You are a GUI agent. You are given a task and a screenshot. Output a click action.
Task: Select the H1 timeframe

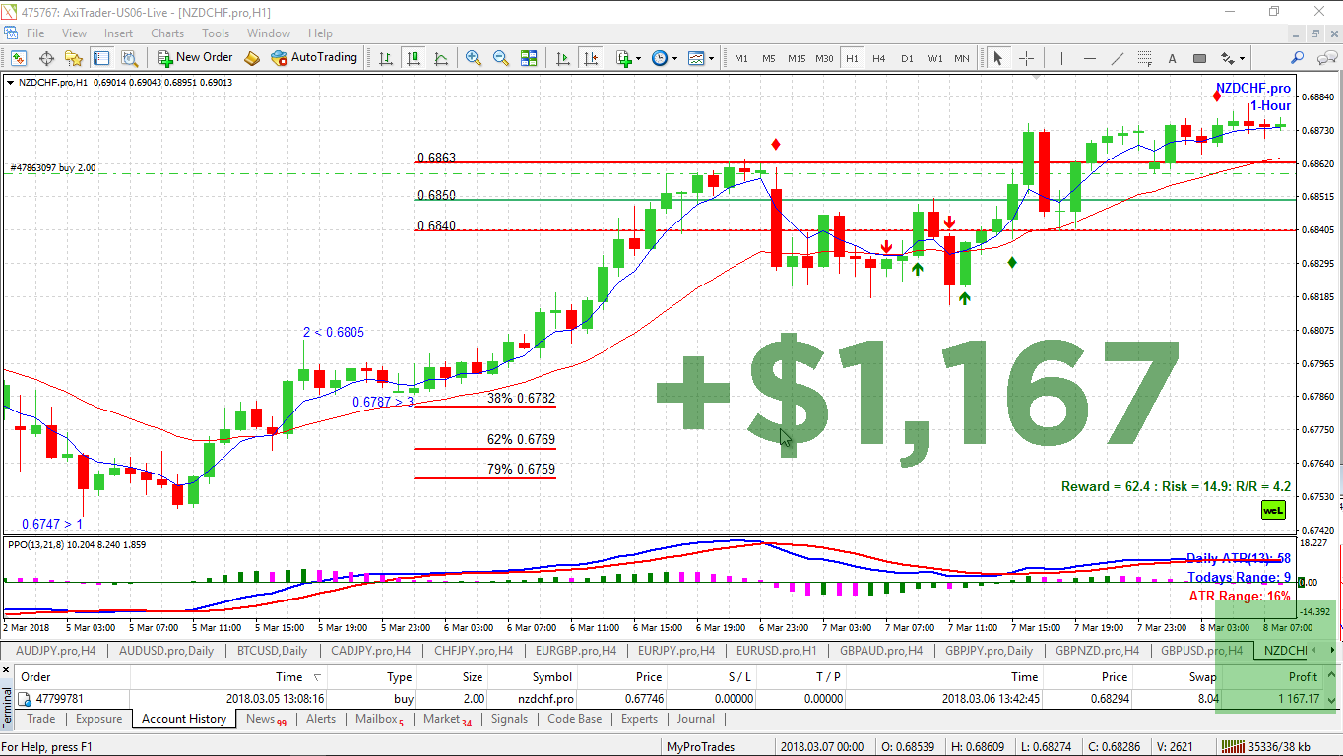point(852,58)
